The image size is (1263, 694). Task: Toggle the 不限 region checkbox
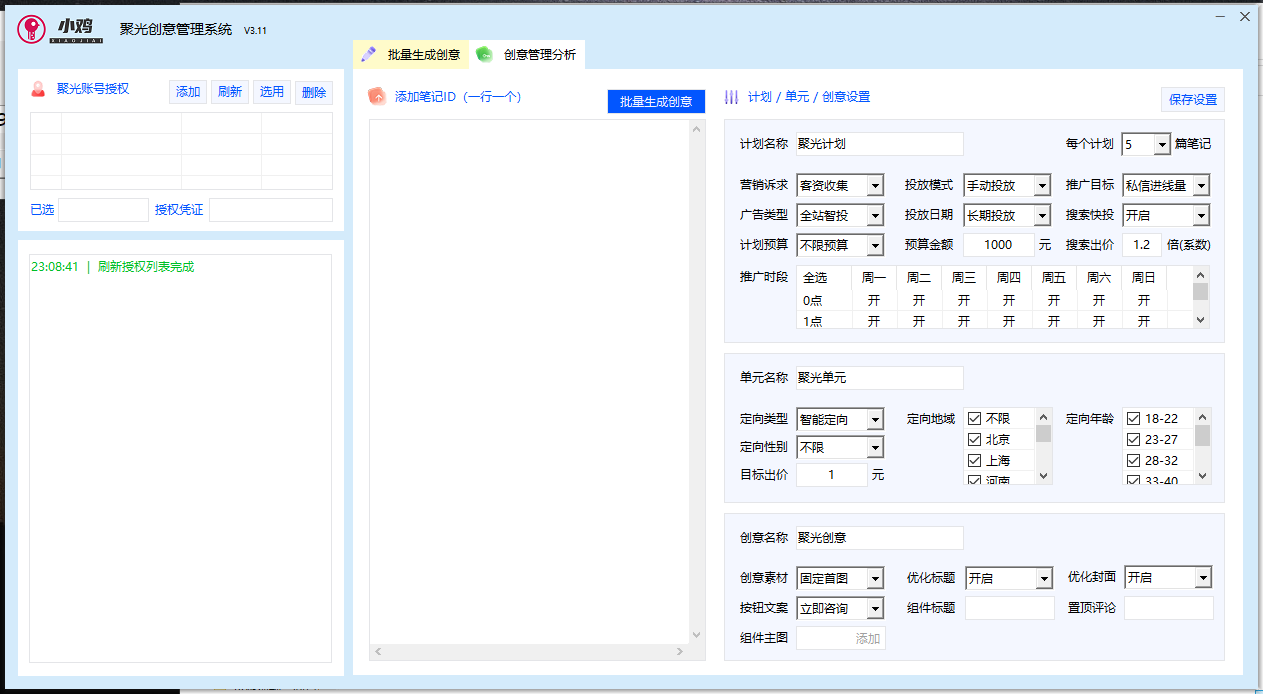tap(974, 418)
